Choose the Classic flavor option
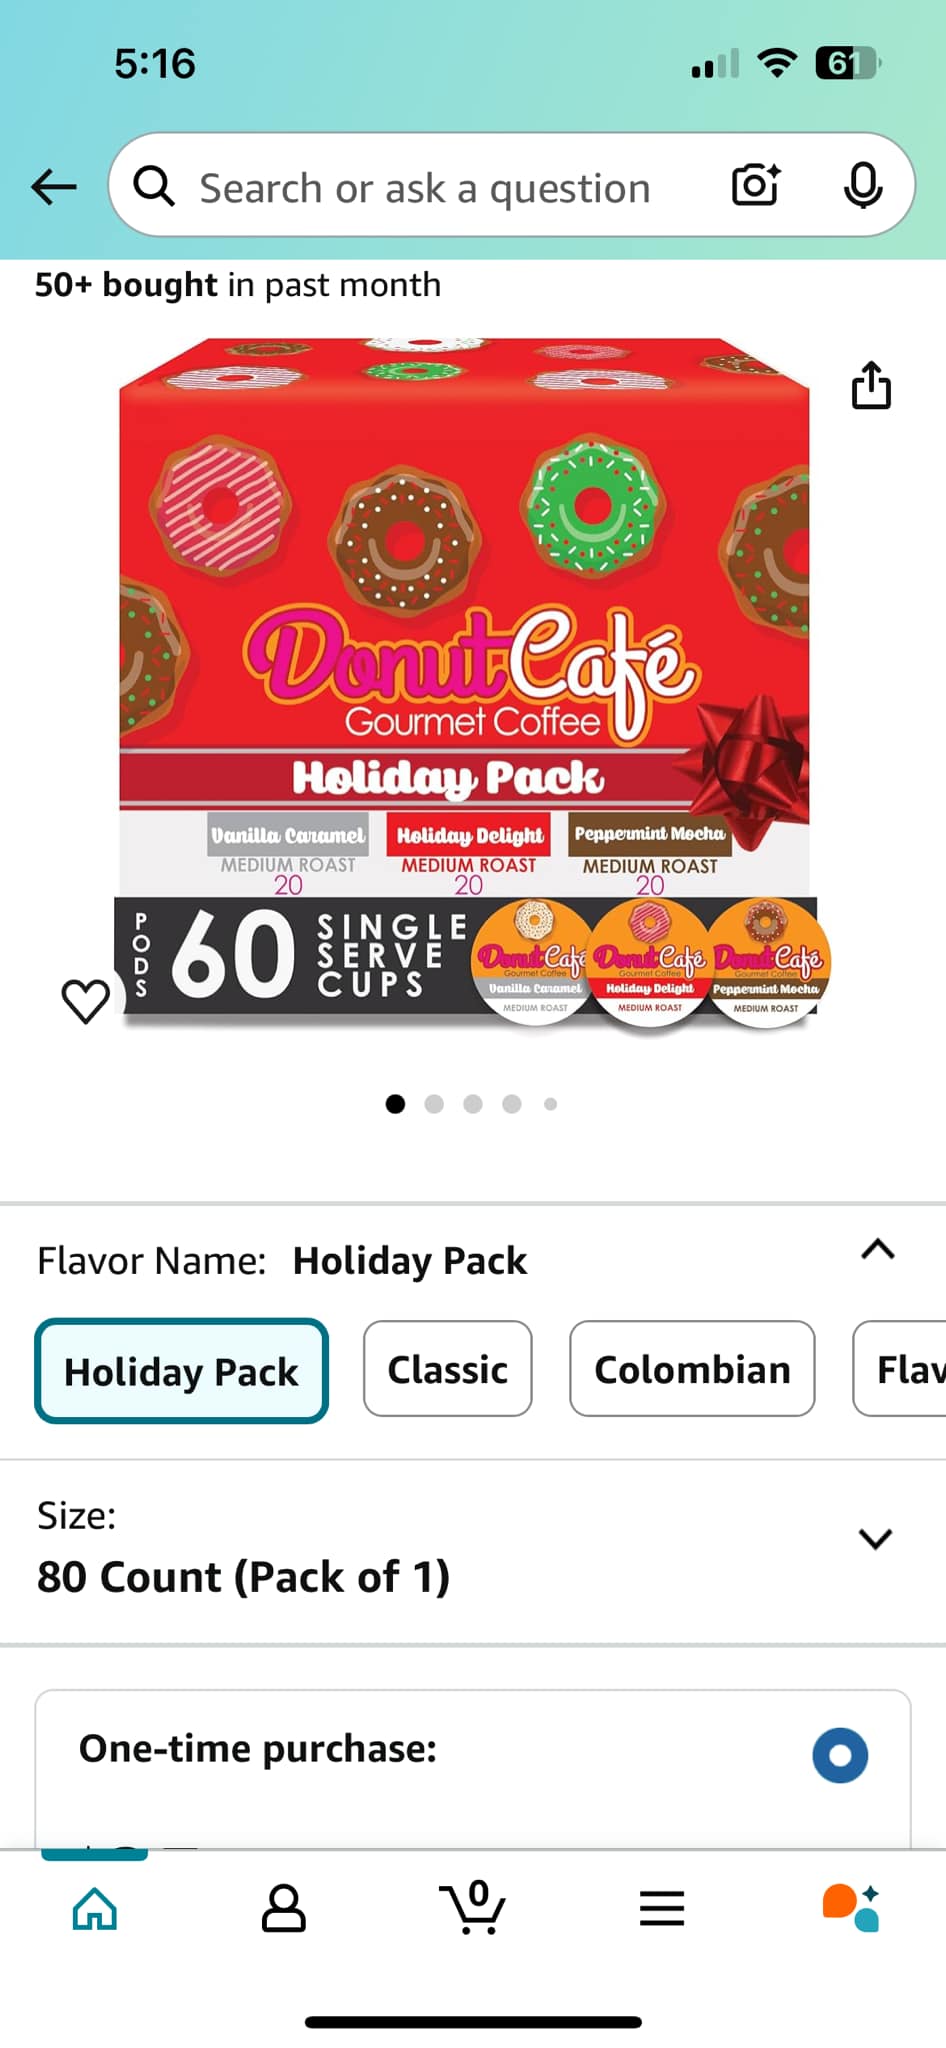 [x=448, y=1369]
